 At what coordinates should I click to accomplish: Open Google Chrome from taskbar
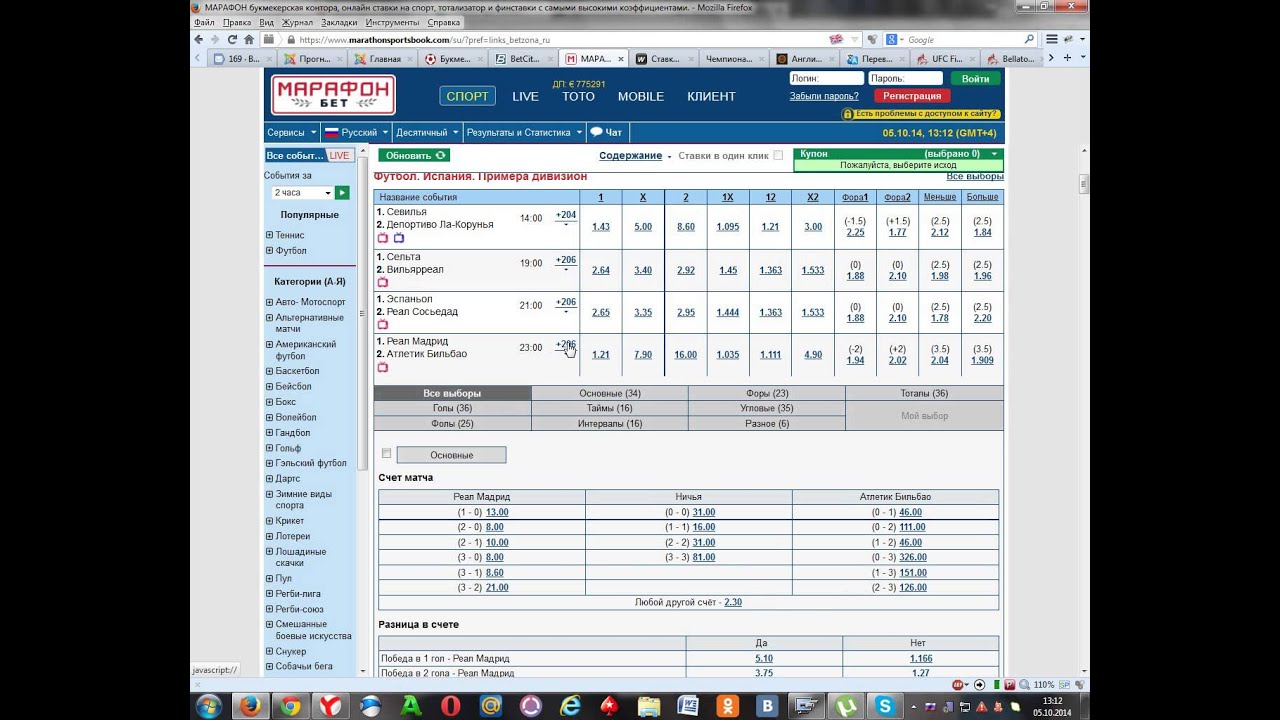[290, 706]
